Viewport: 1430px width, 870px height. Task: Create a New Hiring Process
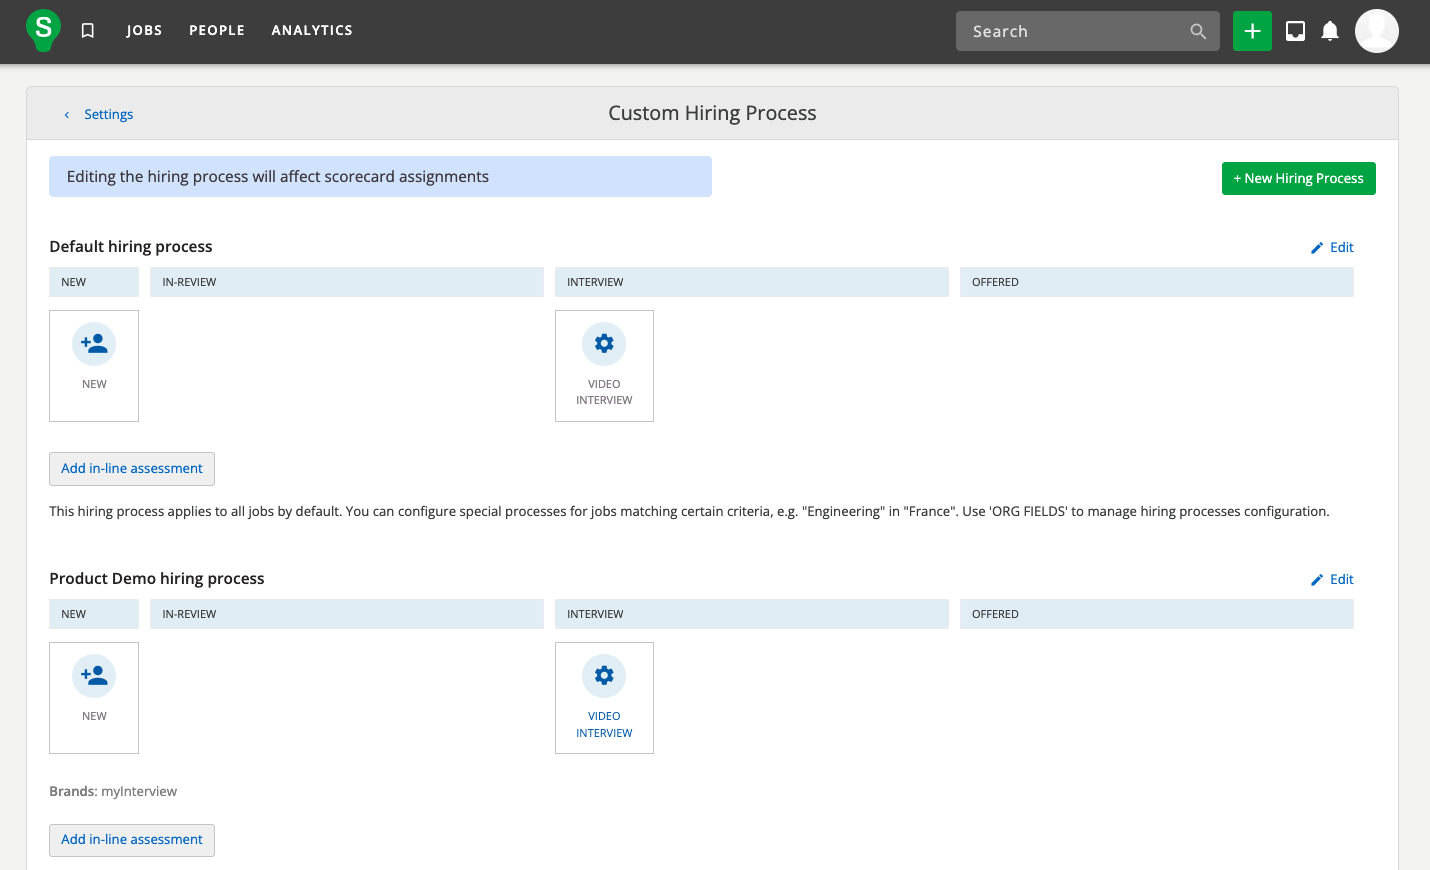pyautogui.click(x=1298, y=178)
